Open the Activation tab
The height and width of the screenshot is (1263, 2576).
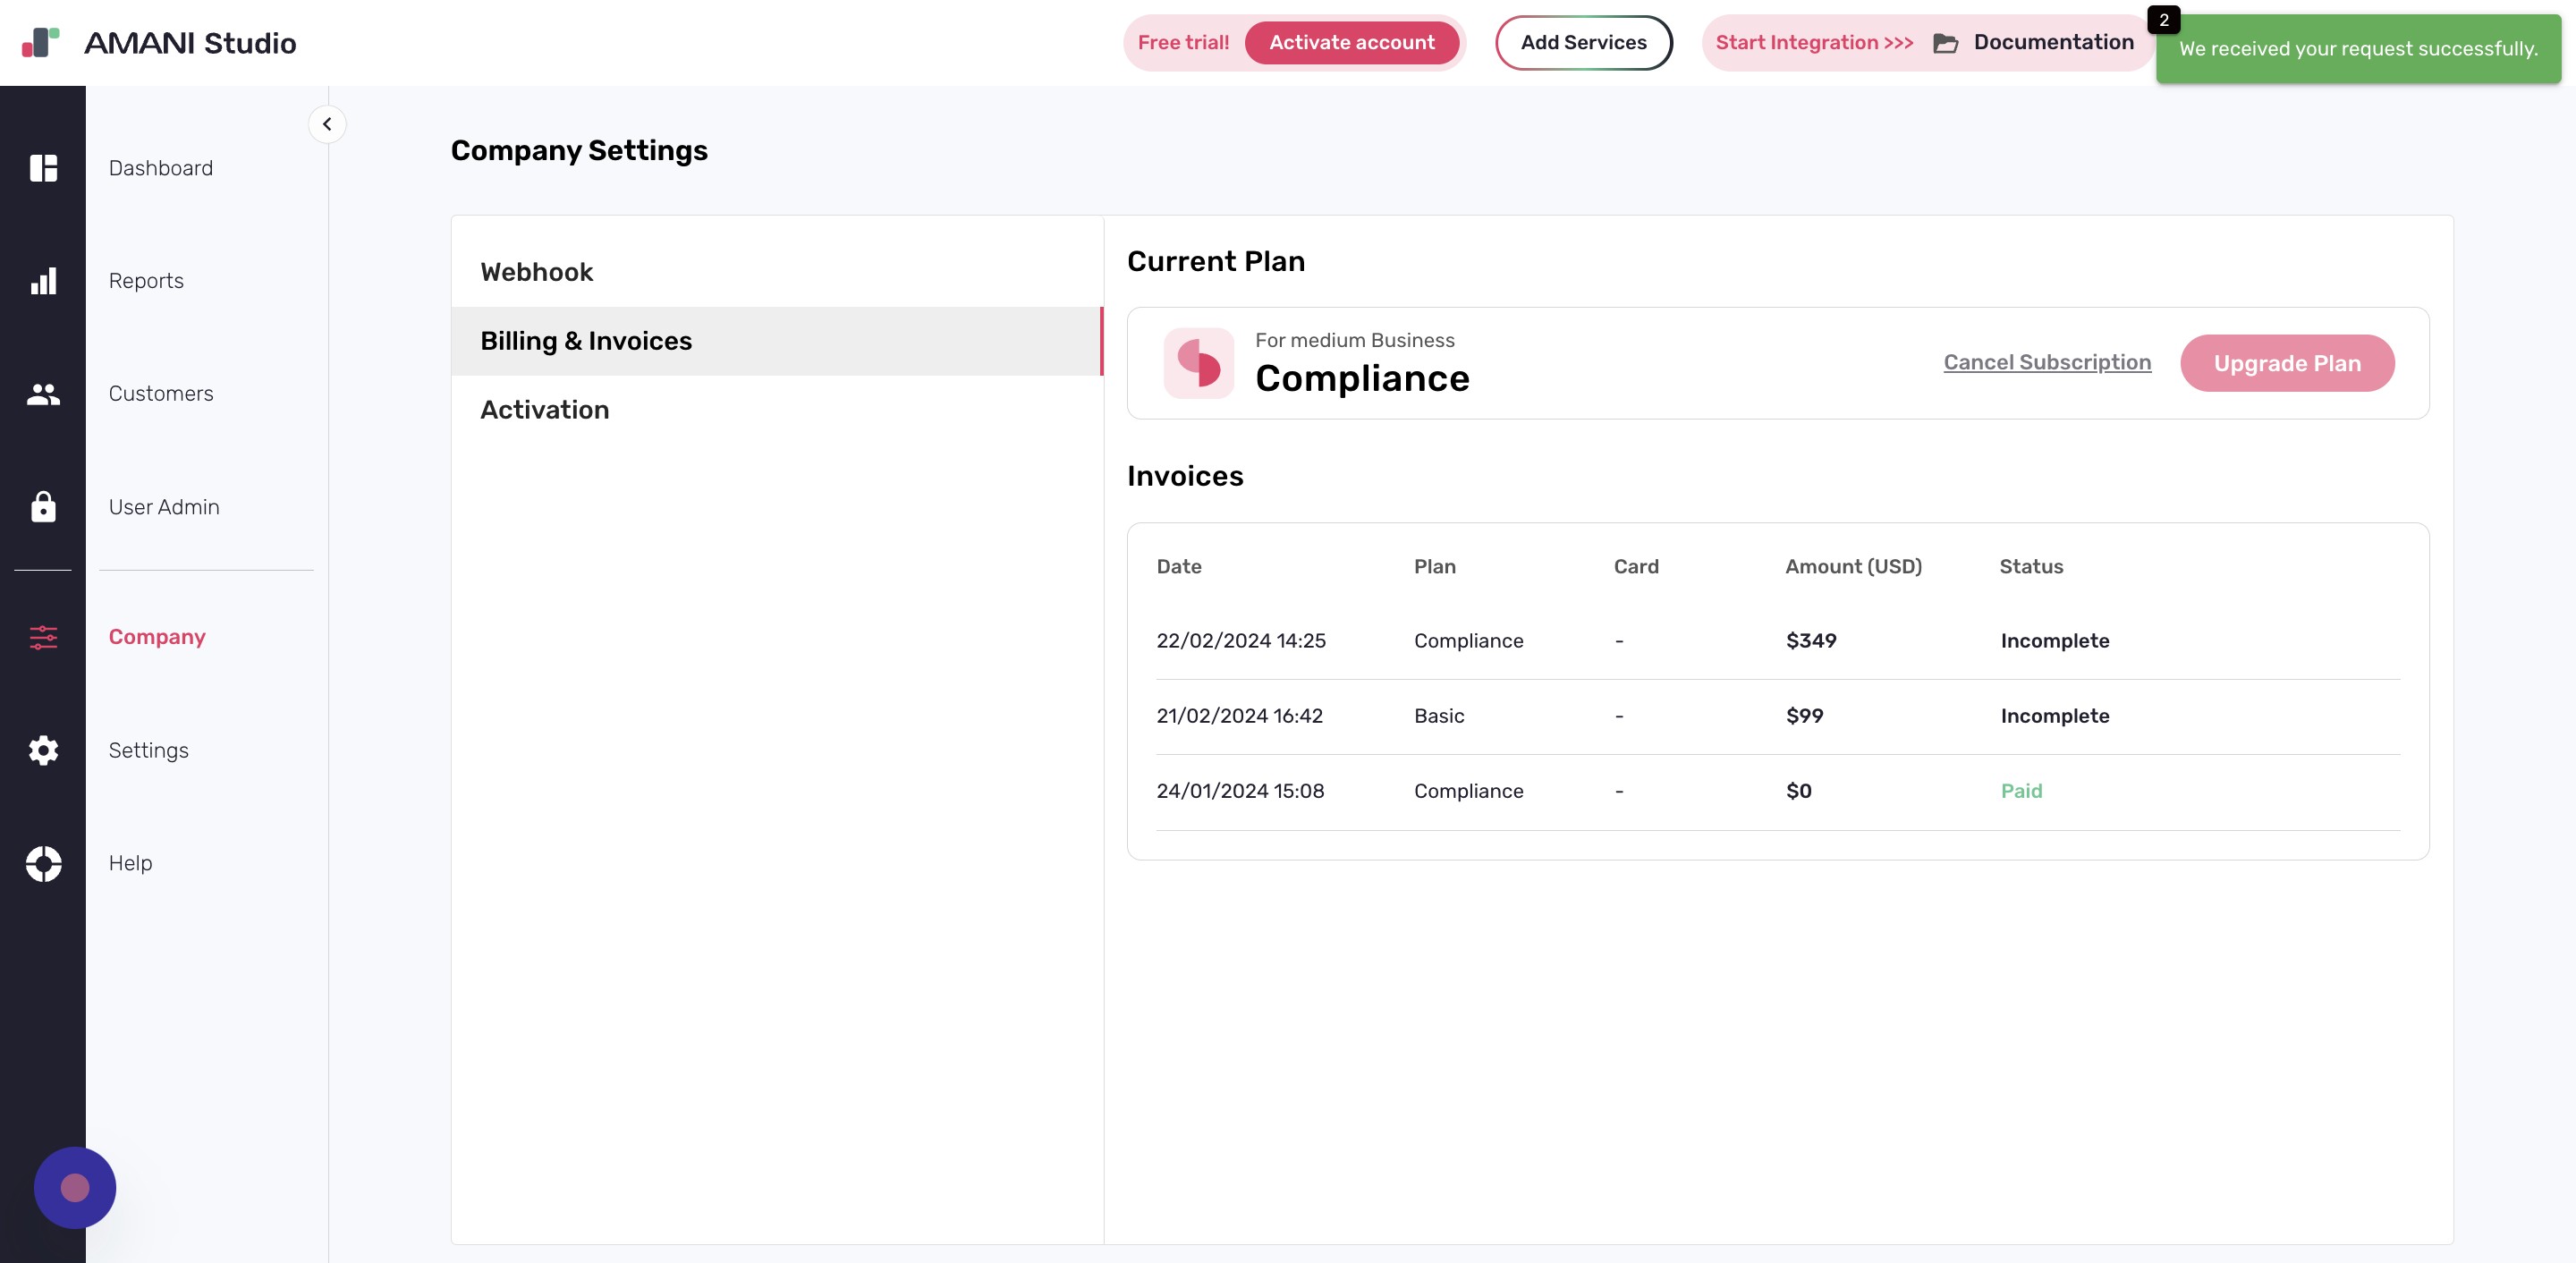click(545, 409)
